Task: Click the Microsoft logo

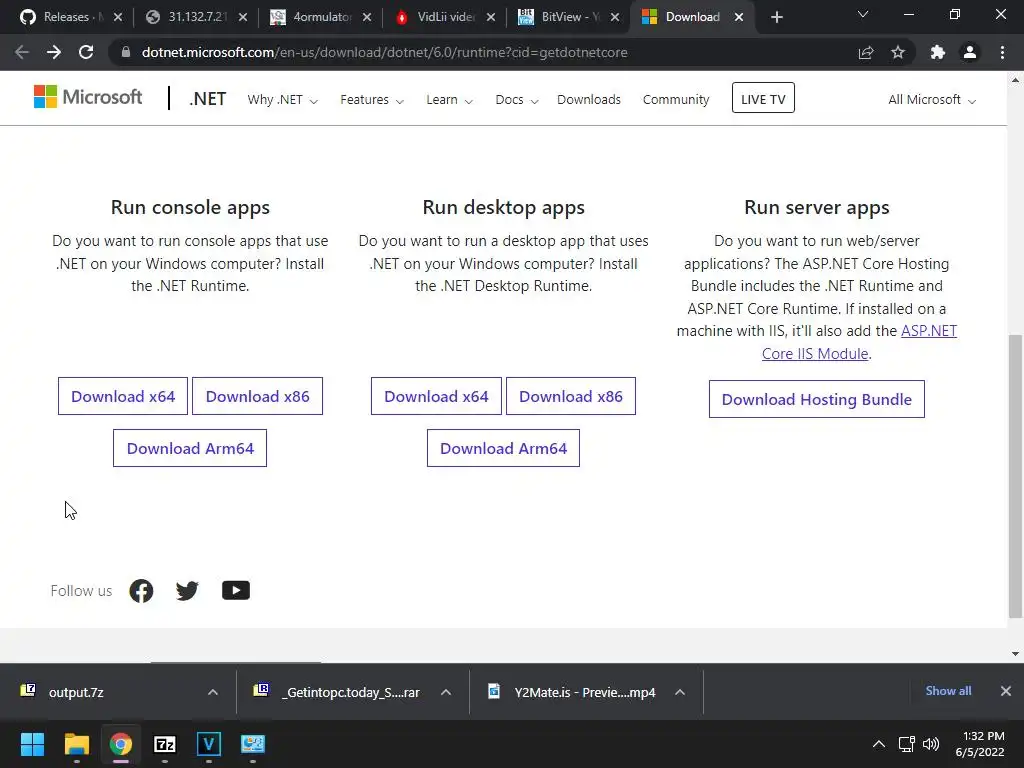Action: tap(88, 97)
